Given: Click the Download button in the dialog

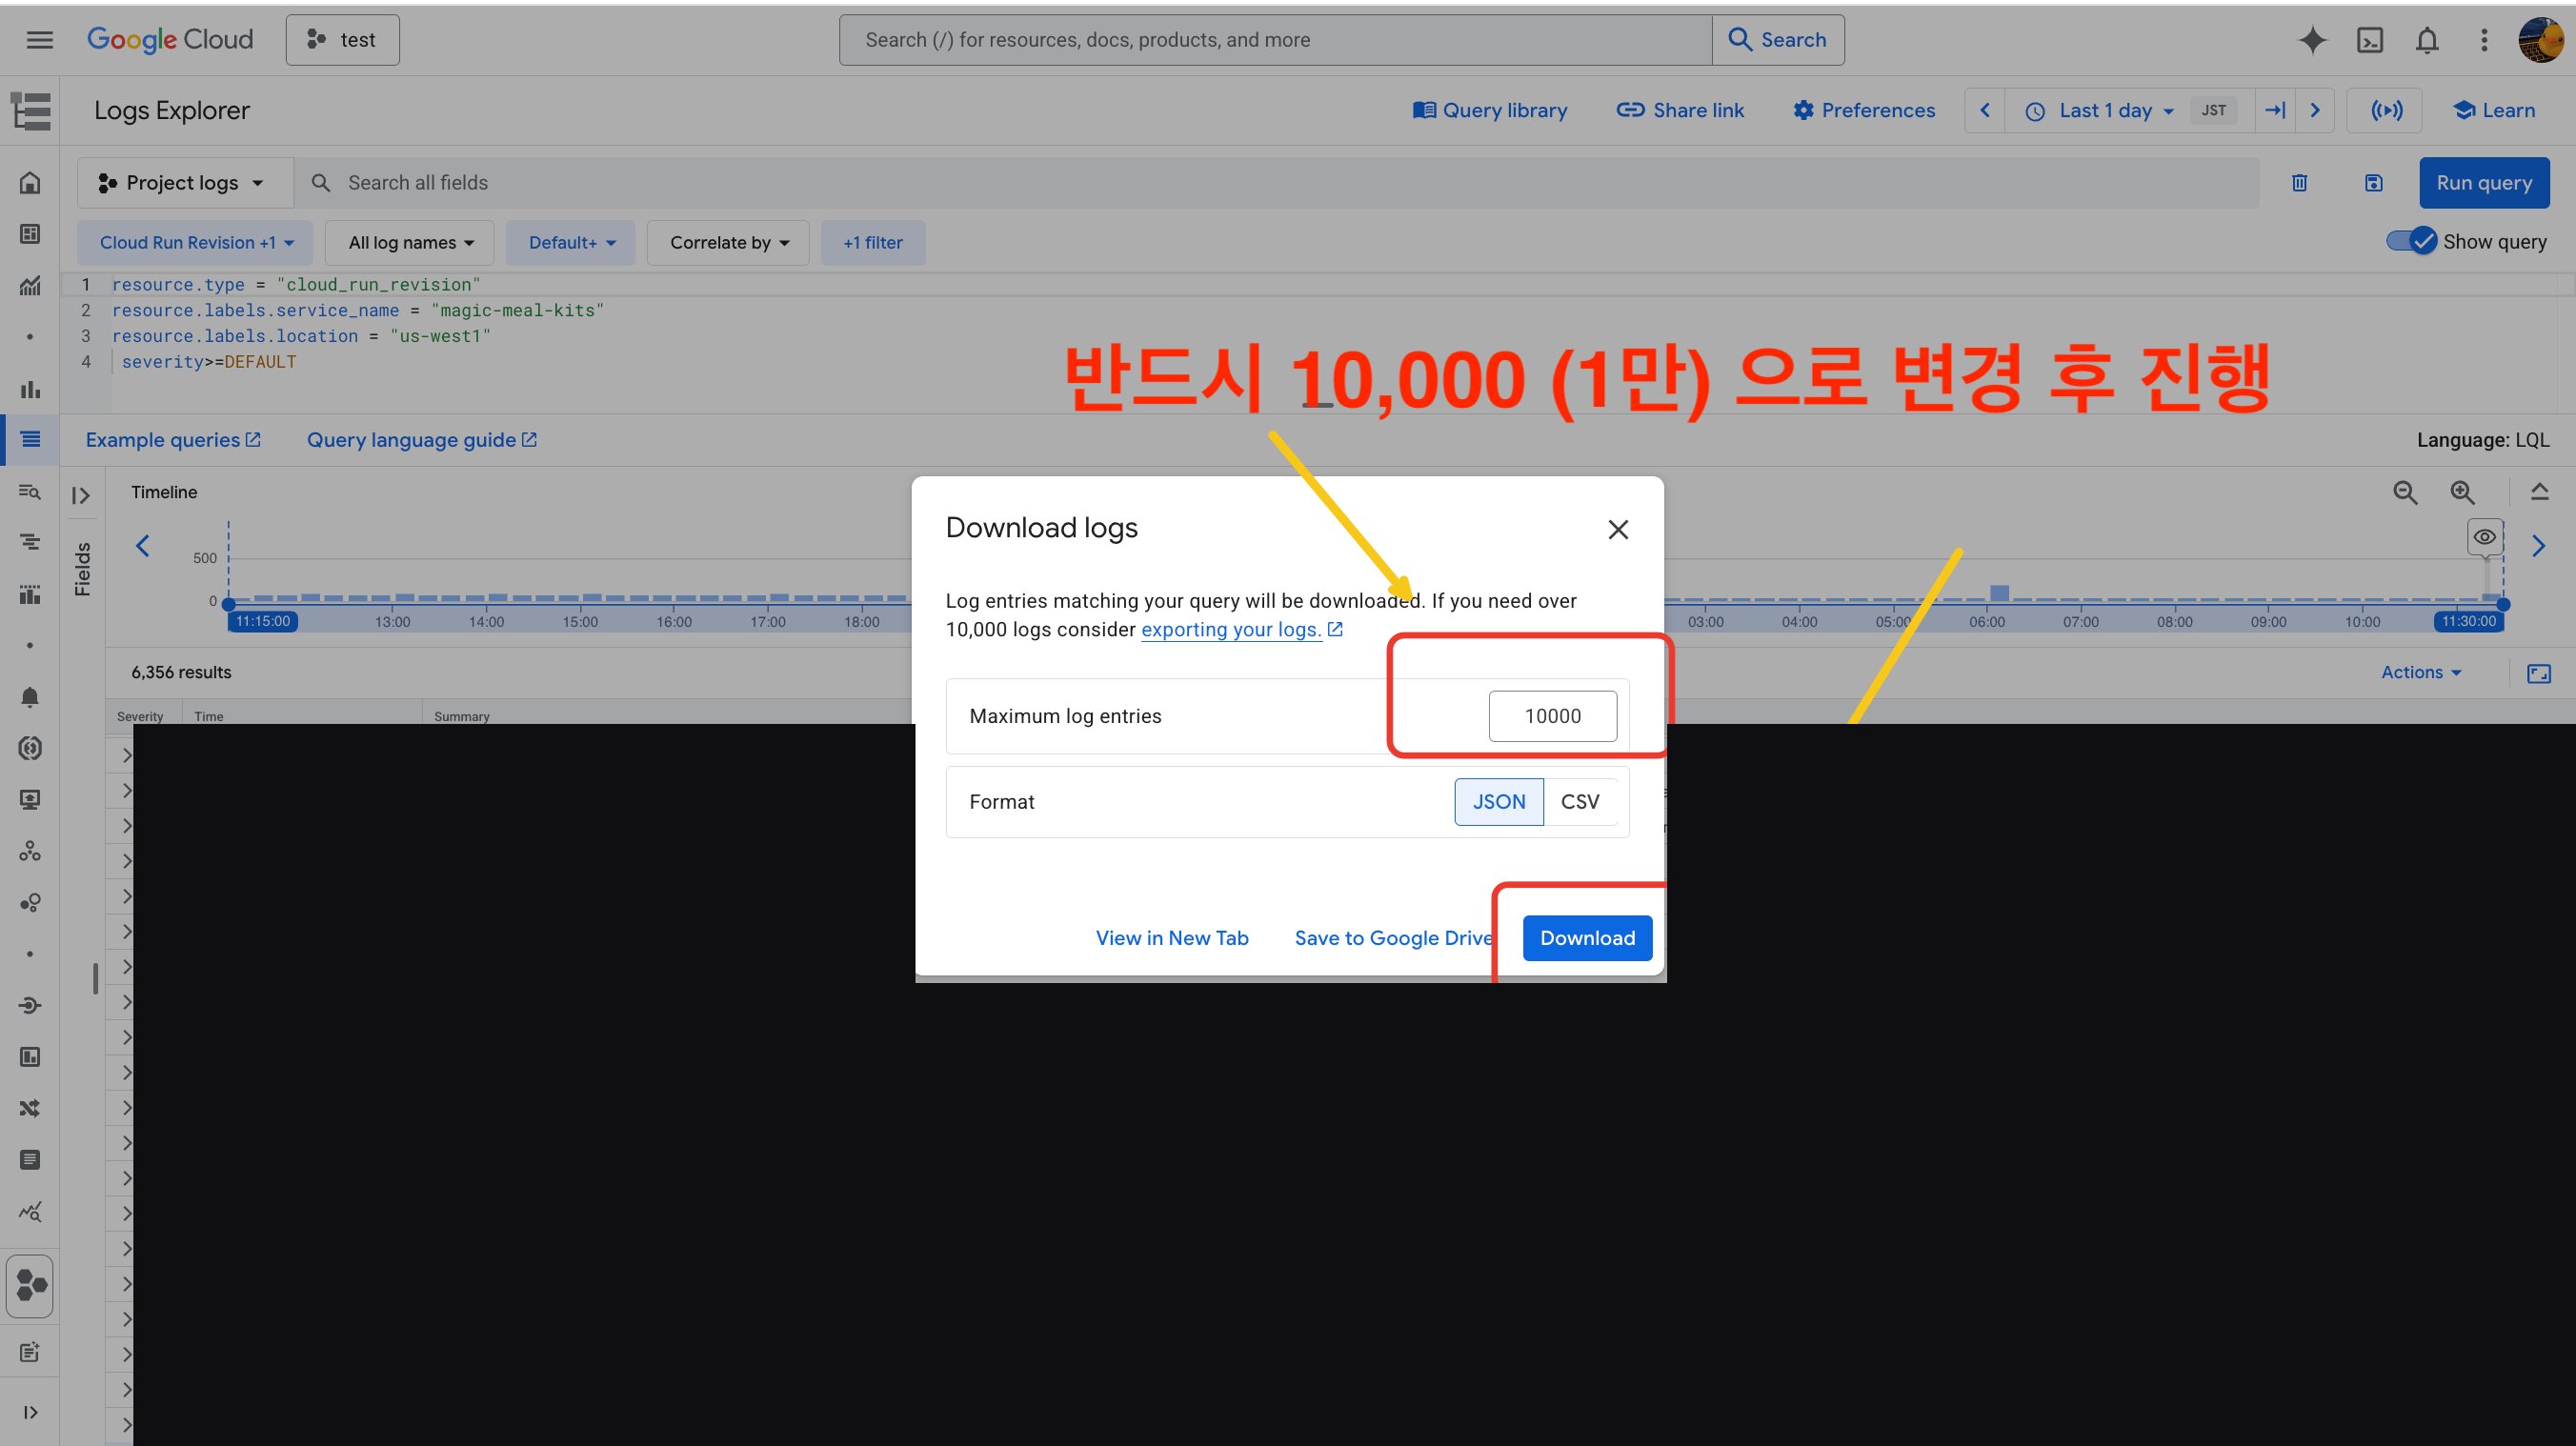Looking at the screenshot, I should coord(1587,938).
